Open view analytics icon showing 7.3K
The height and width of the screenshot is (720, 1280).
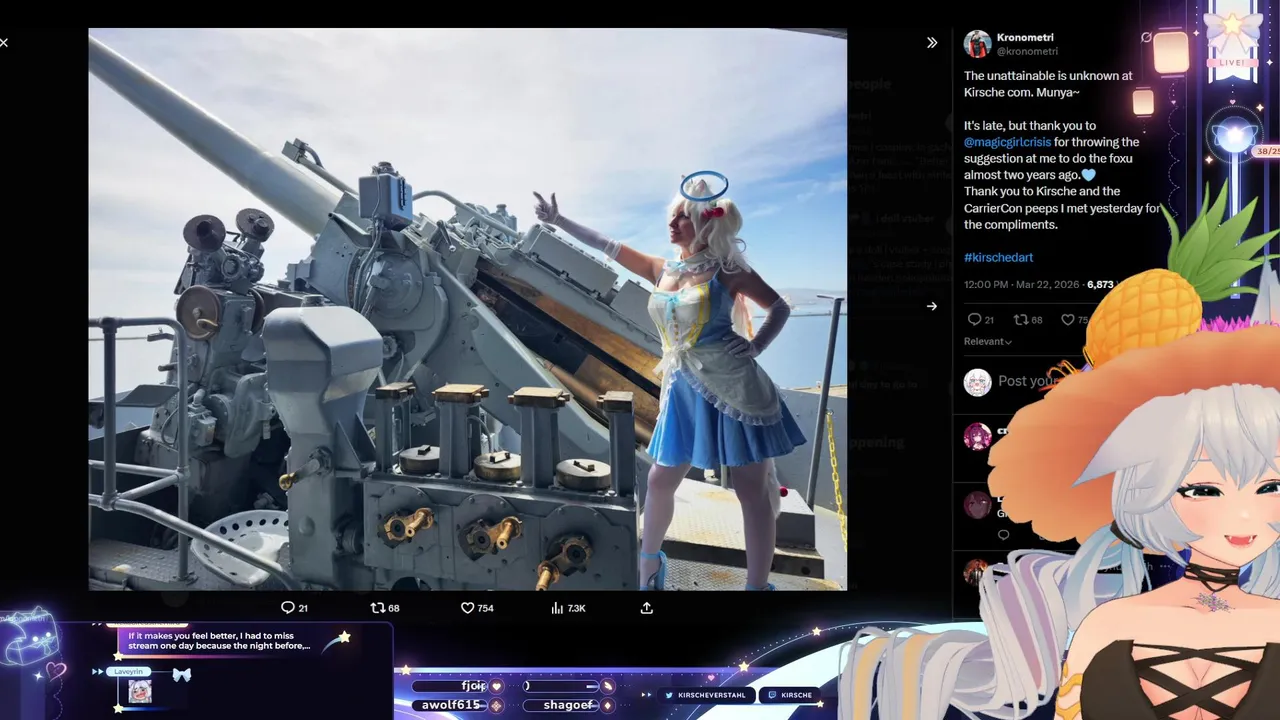point(557,607)
